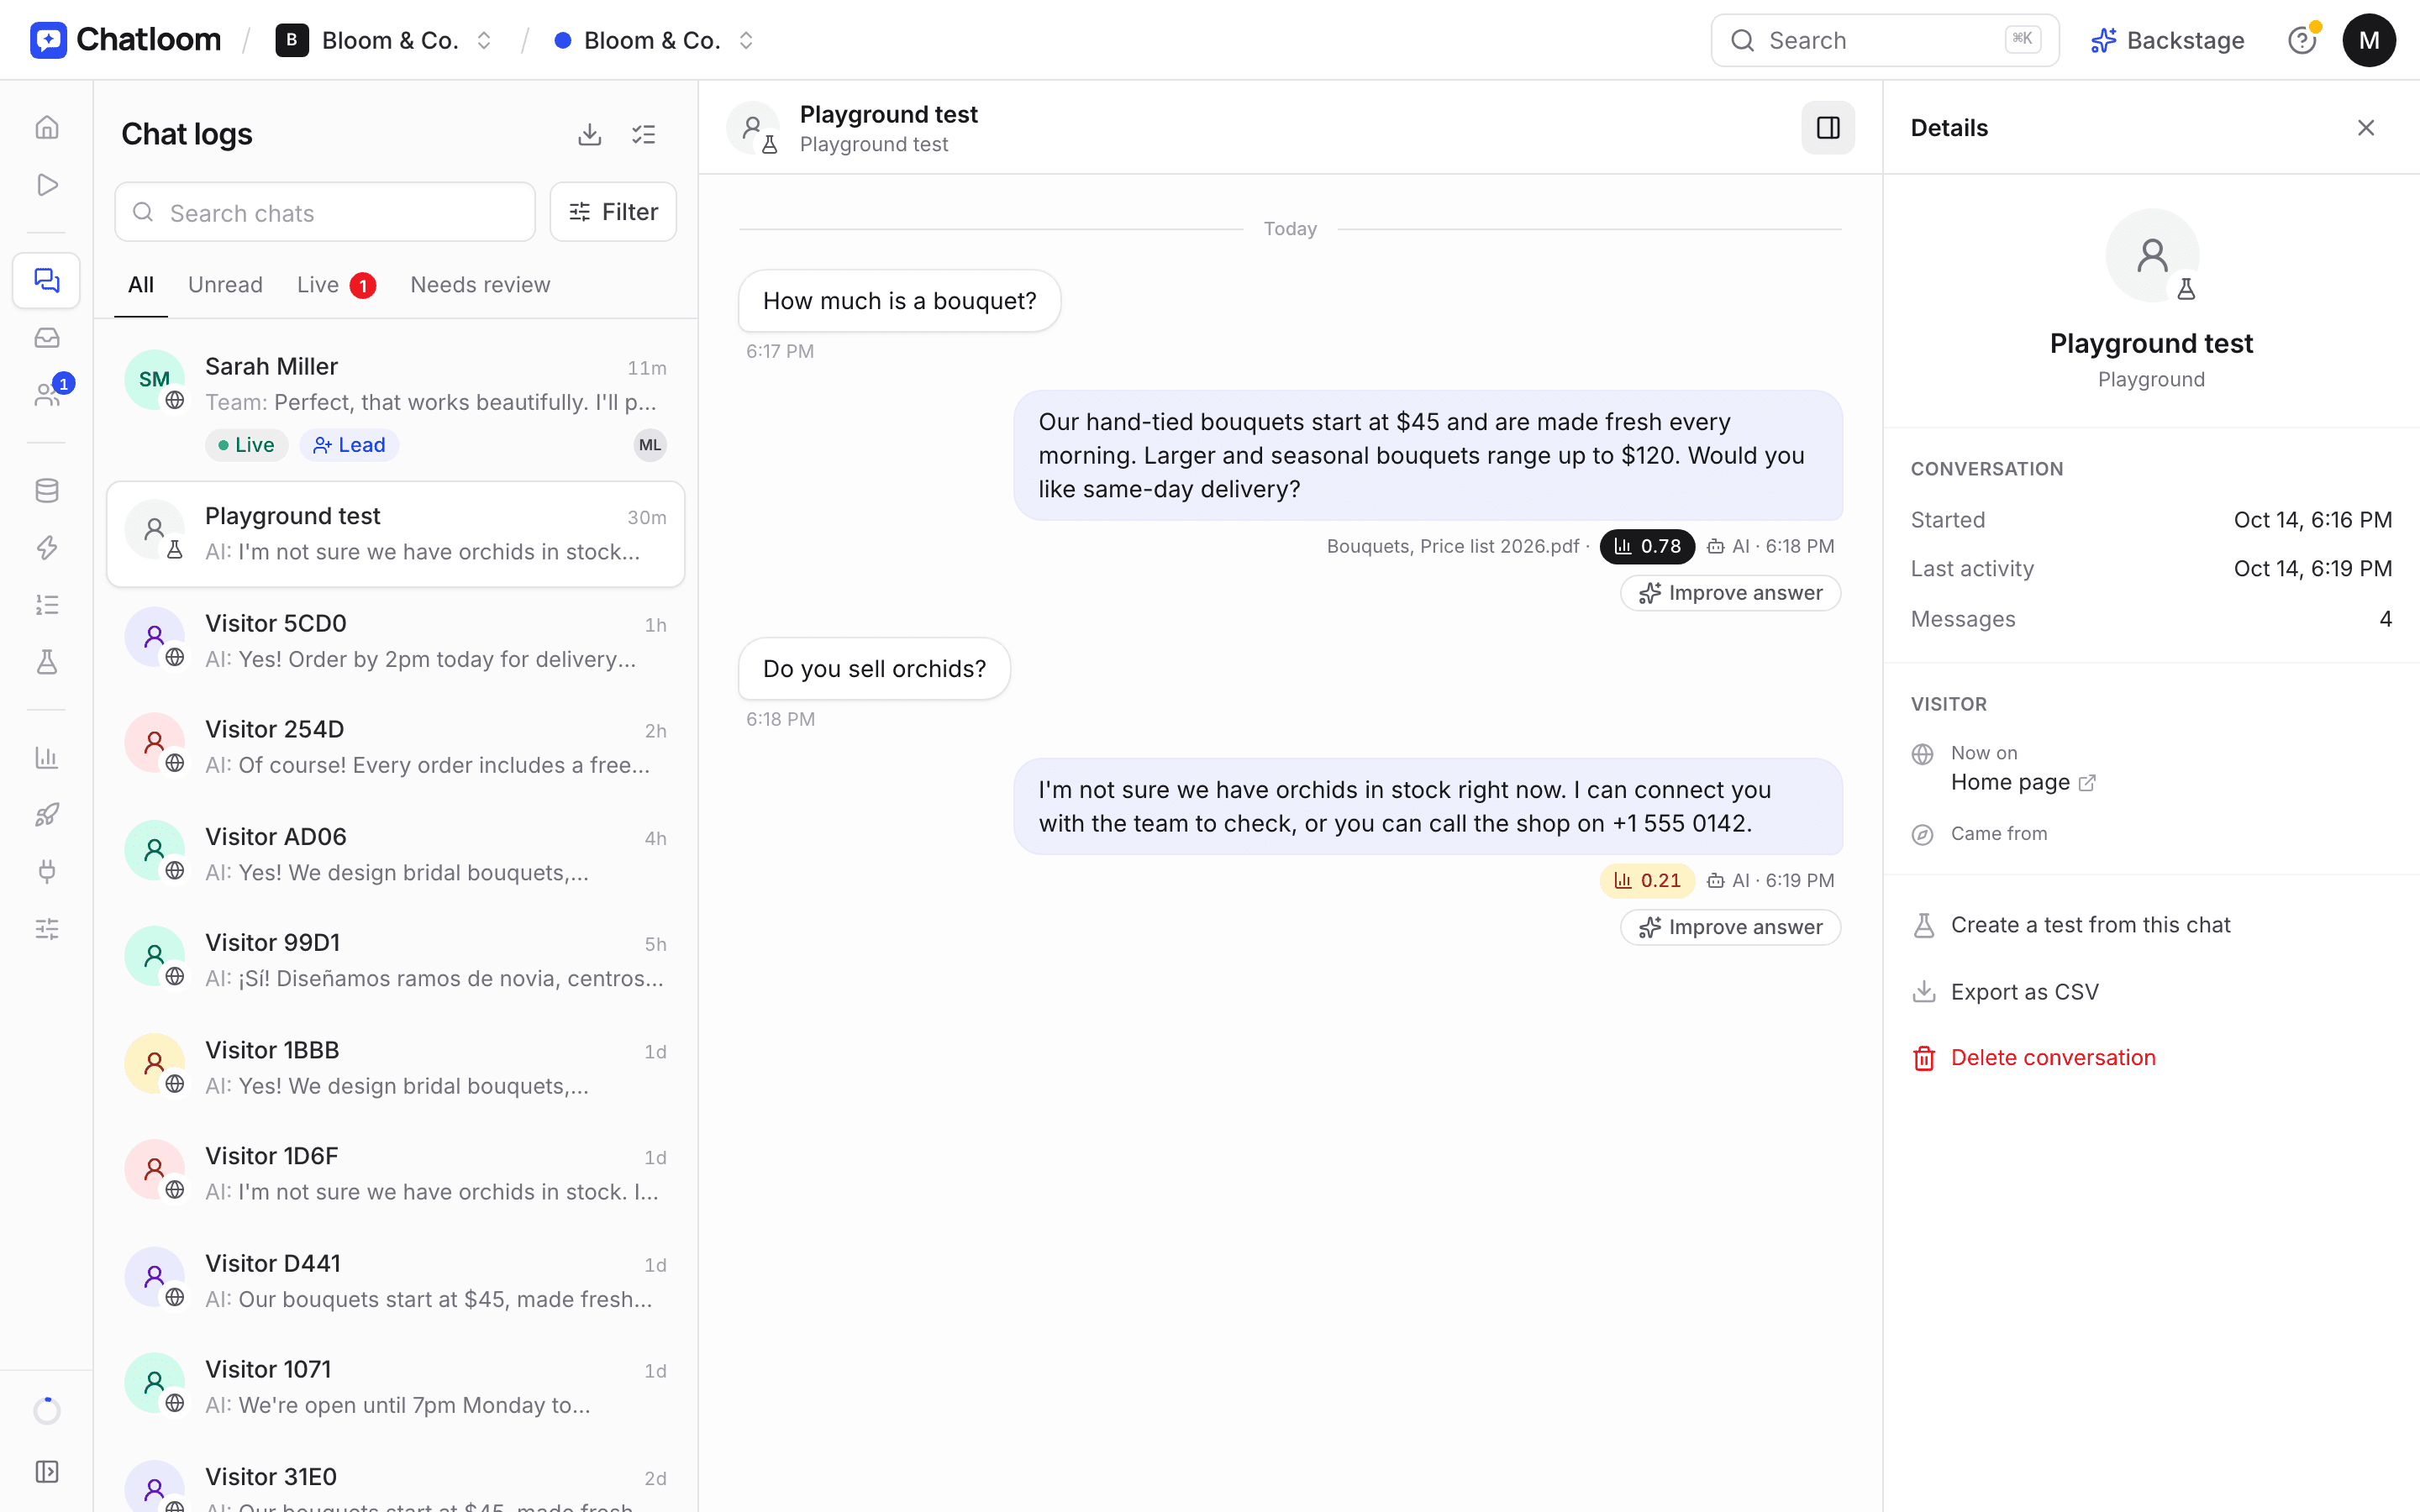This screenshot has width=2420, height=1512.
Task: Click the help question mark icon
Action: click(2302, 40)
